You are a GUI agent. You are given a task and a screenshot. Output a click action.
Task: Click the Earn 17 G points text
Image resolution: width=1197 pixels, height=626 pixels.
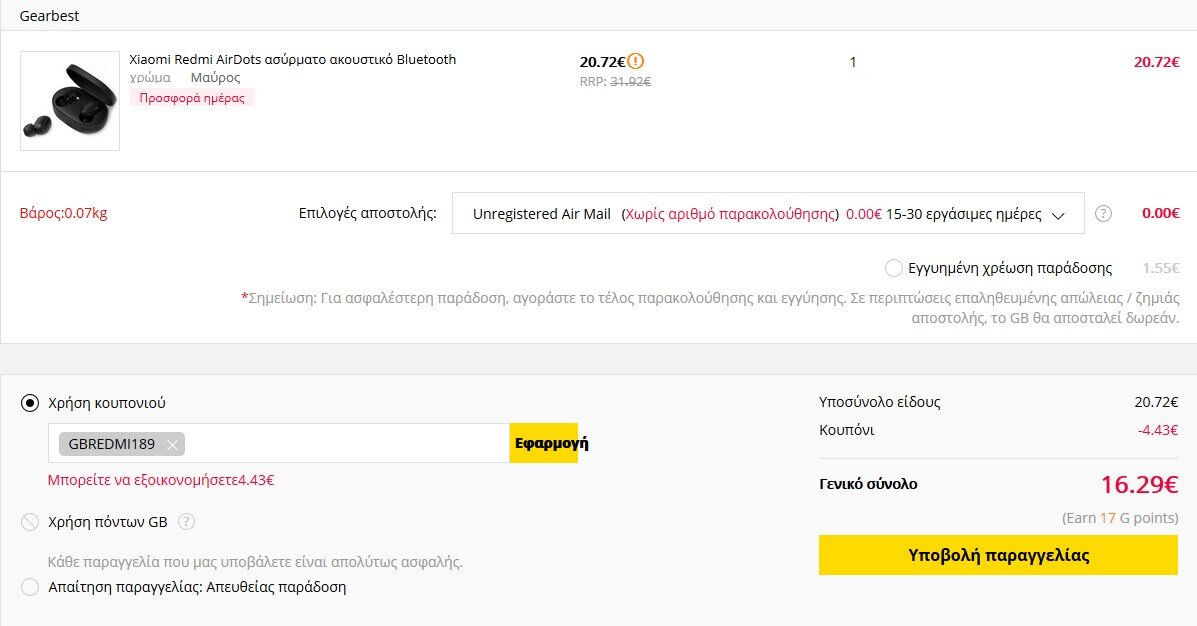1119,518
